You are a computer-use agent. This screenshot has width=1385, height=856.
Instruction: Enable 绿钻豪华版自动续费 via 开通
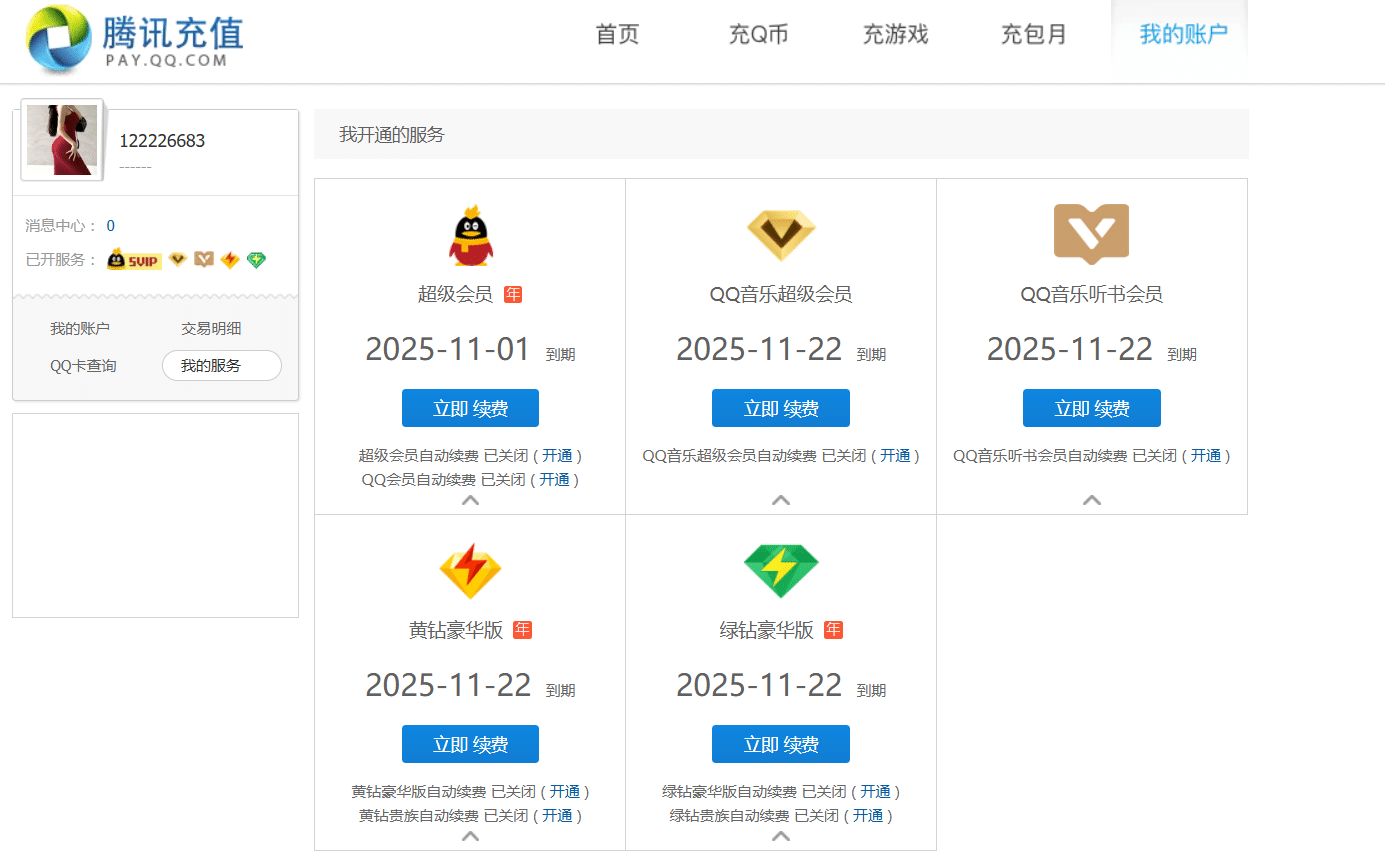pos(876,792)
